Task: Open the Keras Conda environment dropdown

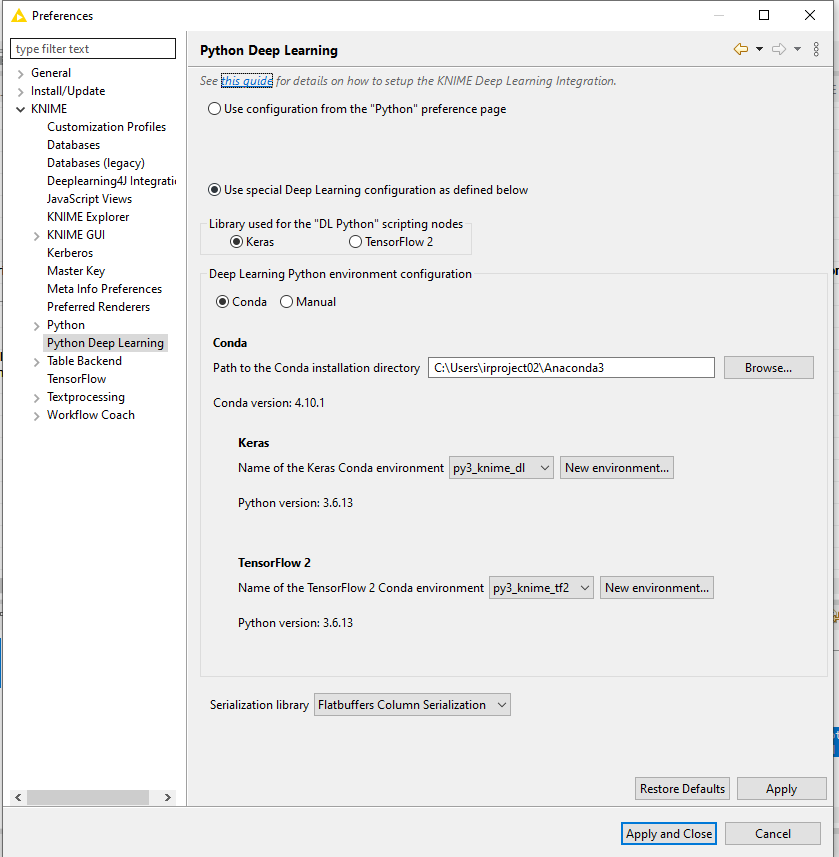Action: click(x=501, y=468)
